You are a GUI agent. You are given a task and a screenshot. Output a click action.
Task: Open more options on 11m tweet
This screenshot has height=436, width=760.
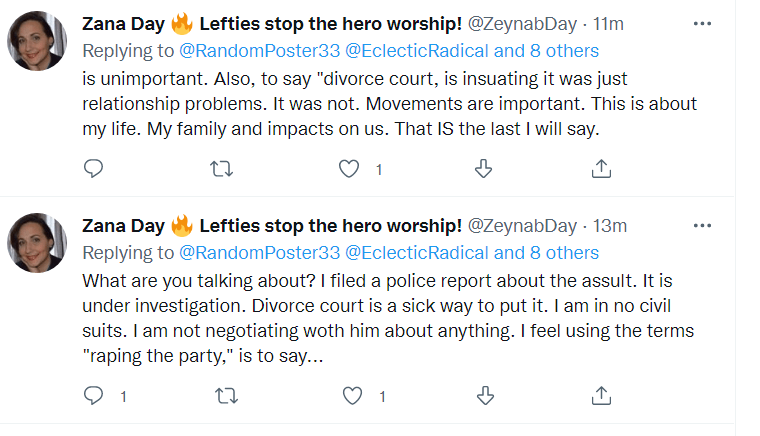click(704, 23)
